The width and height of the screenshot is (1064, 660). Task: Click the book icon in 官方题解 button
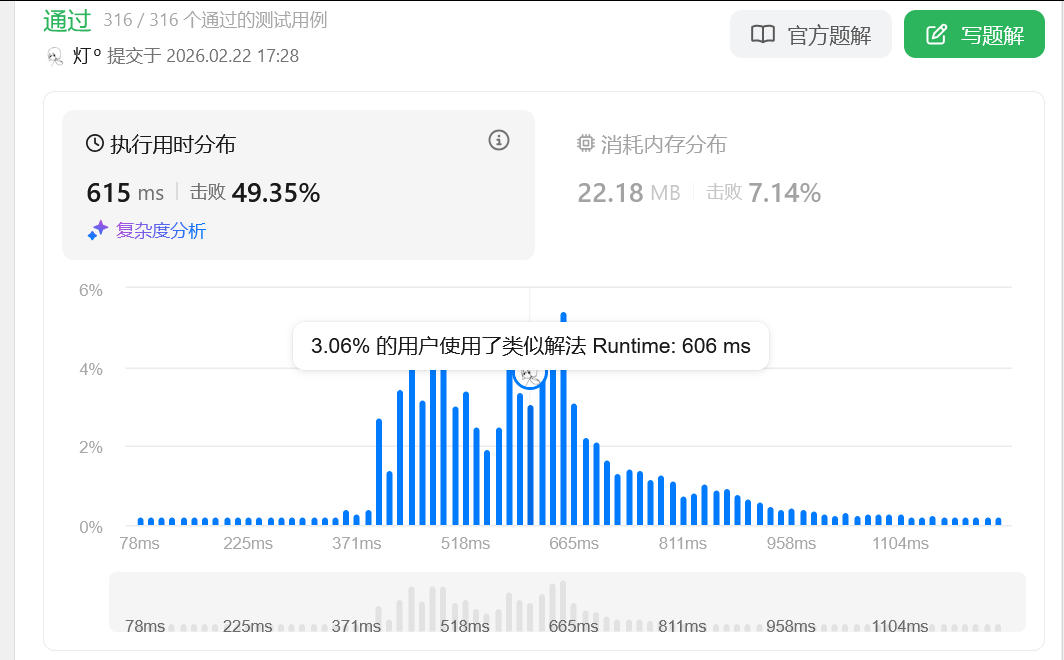(x=763, y=35)
